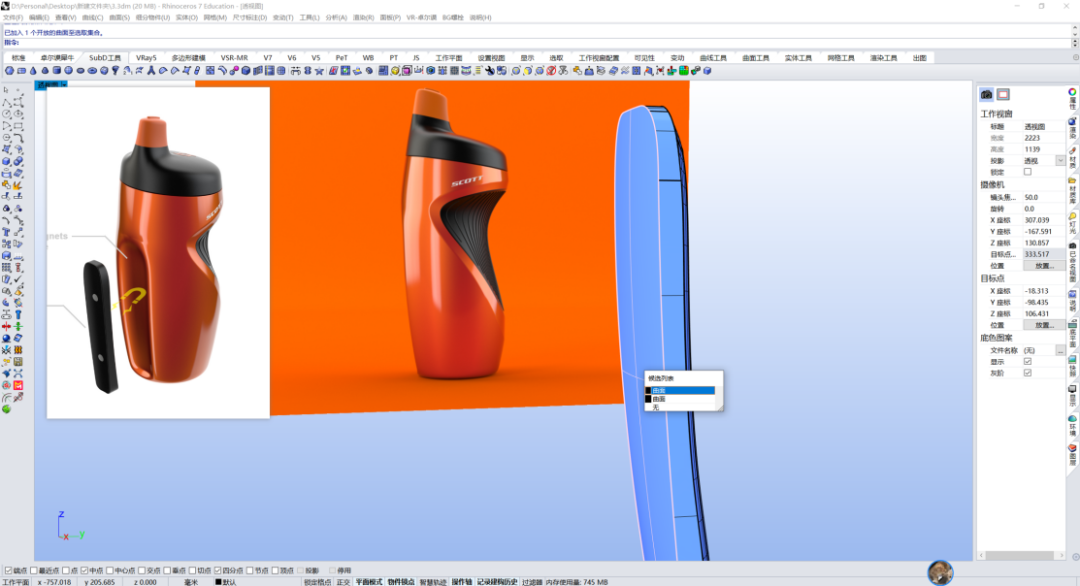This screenshot has width=1080, height=586.
Task: Click the 指令 command prompt input line
Action: tap(537, 43)
